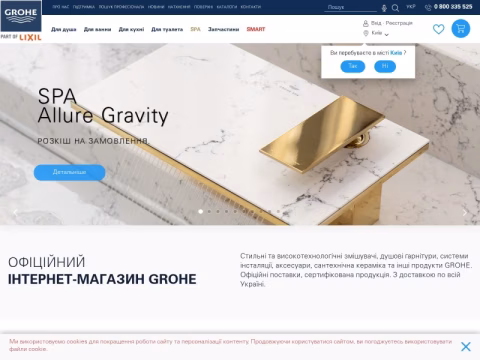The width and height of the screenshot is (480, 360).
Task: Confirm city with Так button
Action: [x=353, y=66]
